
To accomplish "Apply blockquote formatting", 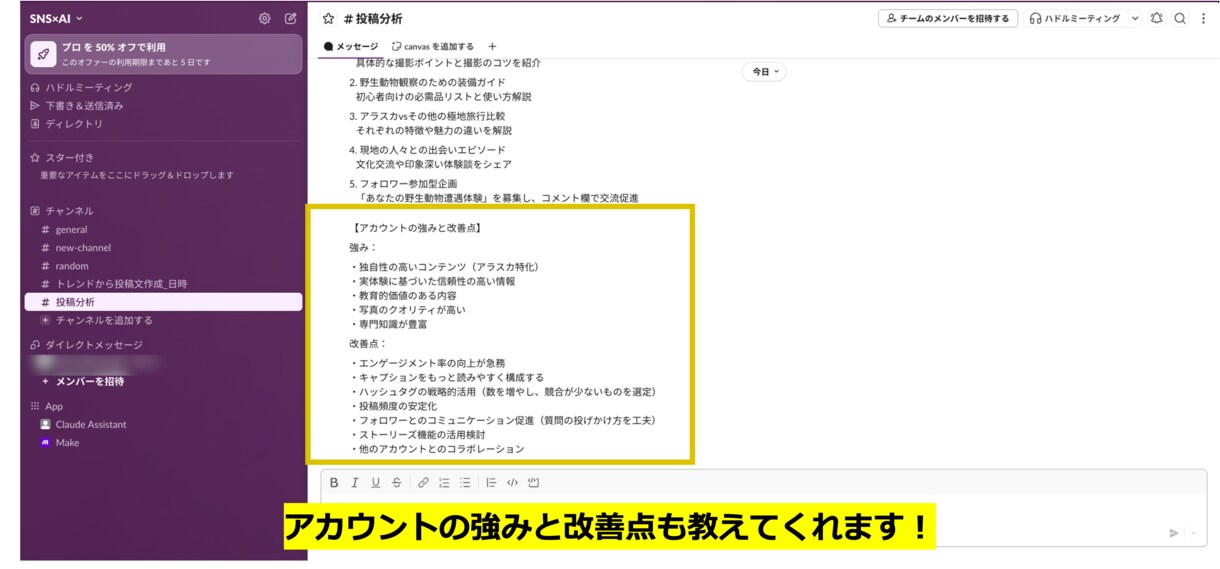I will pyautogui.click(x=491, y=483).
